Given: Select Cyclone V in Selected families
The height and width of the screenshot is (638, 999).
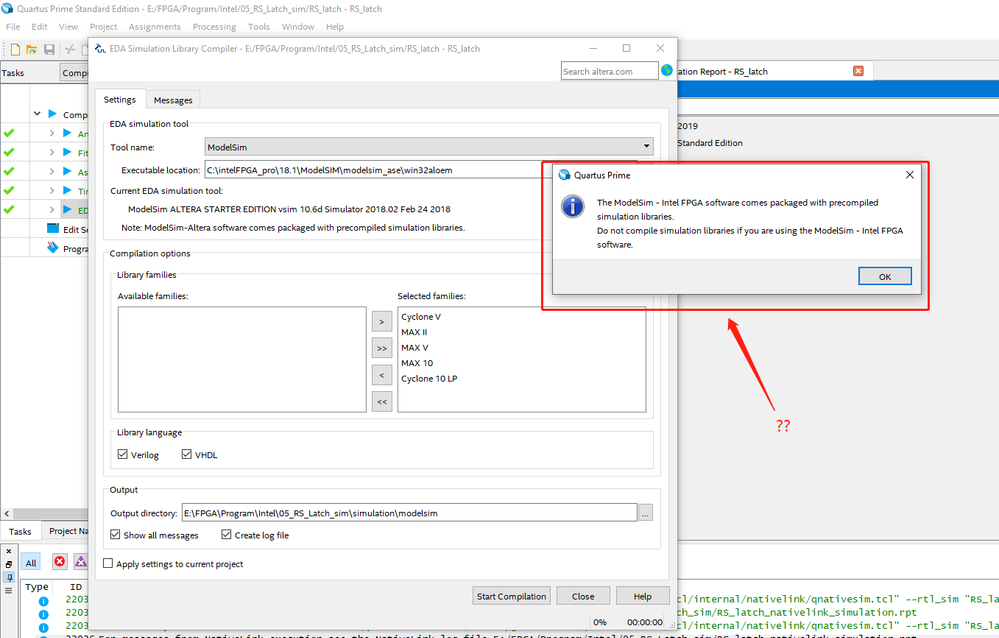Looking at the screenshot, I should tap(420, 316).
